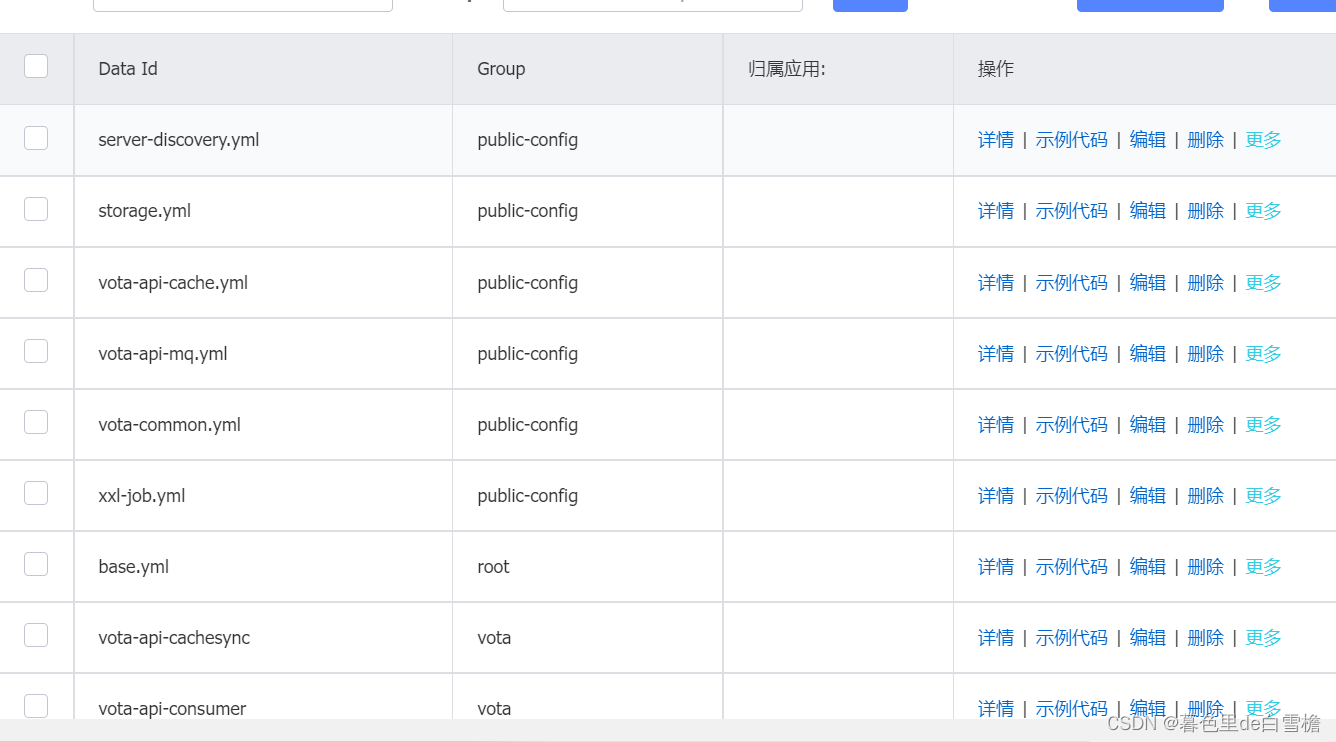Expand 更多 for vota-api-cachesync
Image resolution: width=1336 pixels, height=742 pixels.
[1263, 638]
